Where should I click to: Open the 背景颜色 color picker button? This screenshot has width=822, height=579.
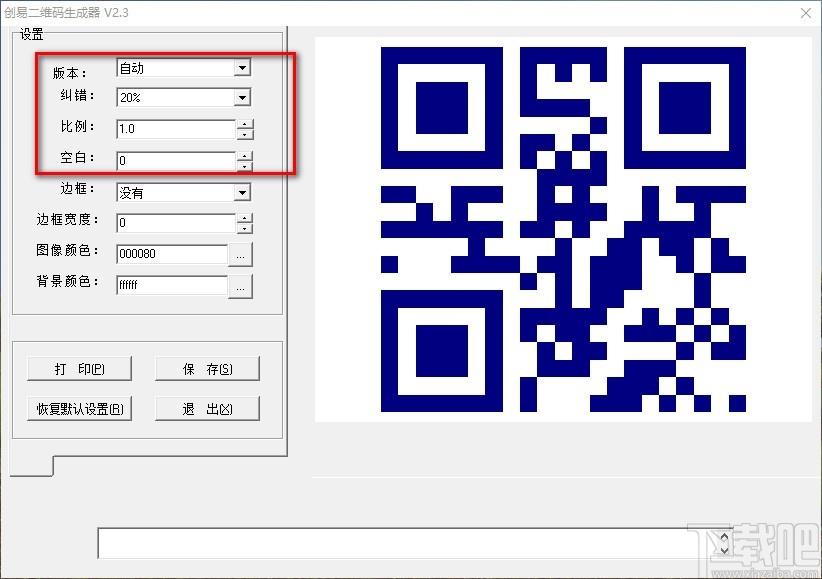tap(241, 287)
